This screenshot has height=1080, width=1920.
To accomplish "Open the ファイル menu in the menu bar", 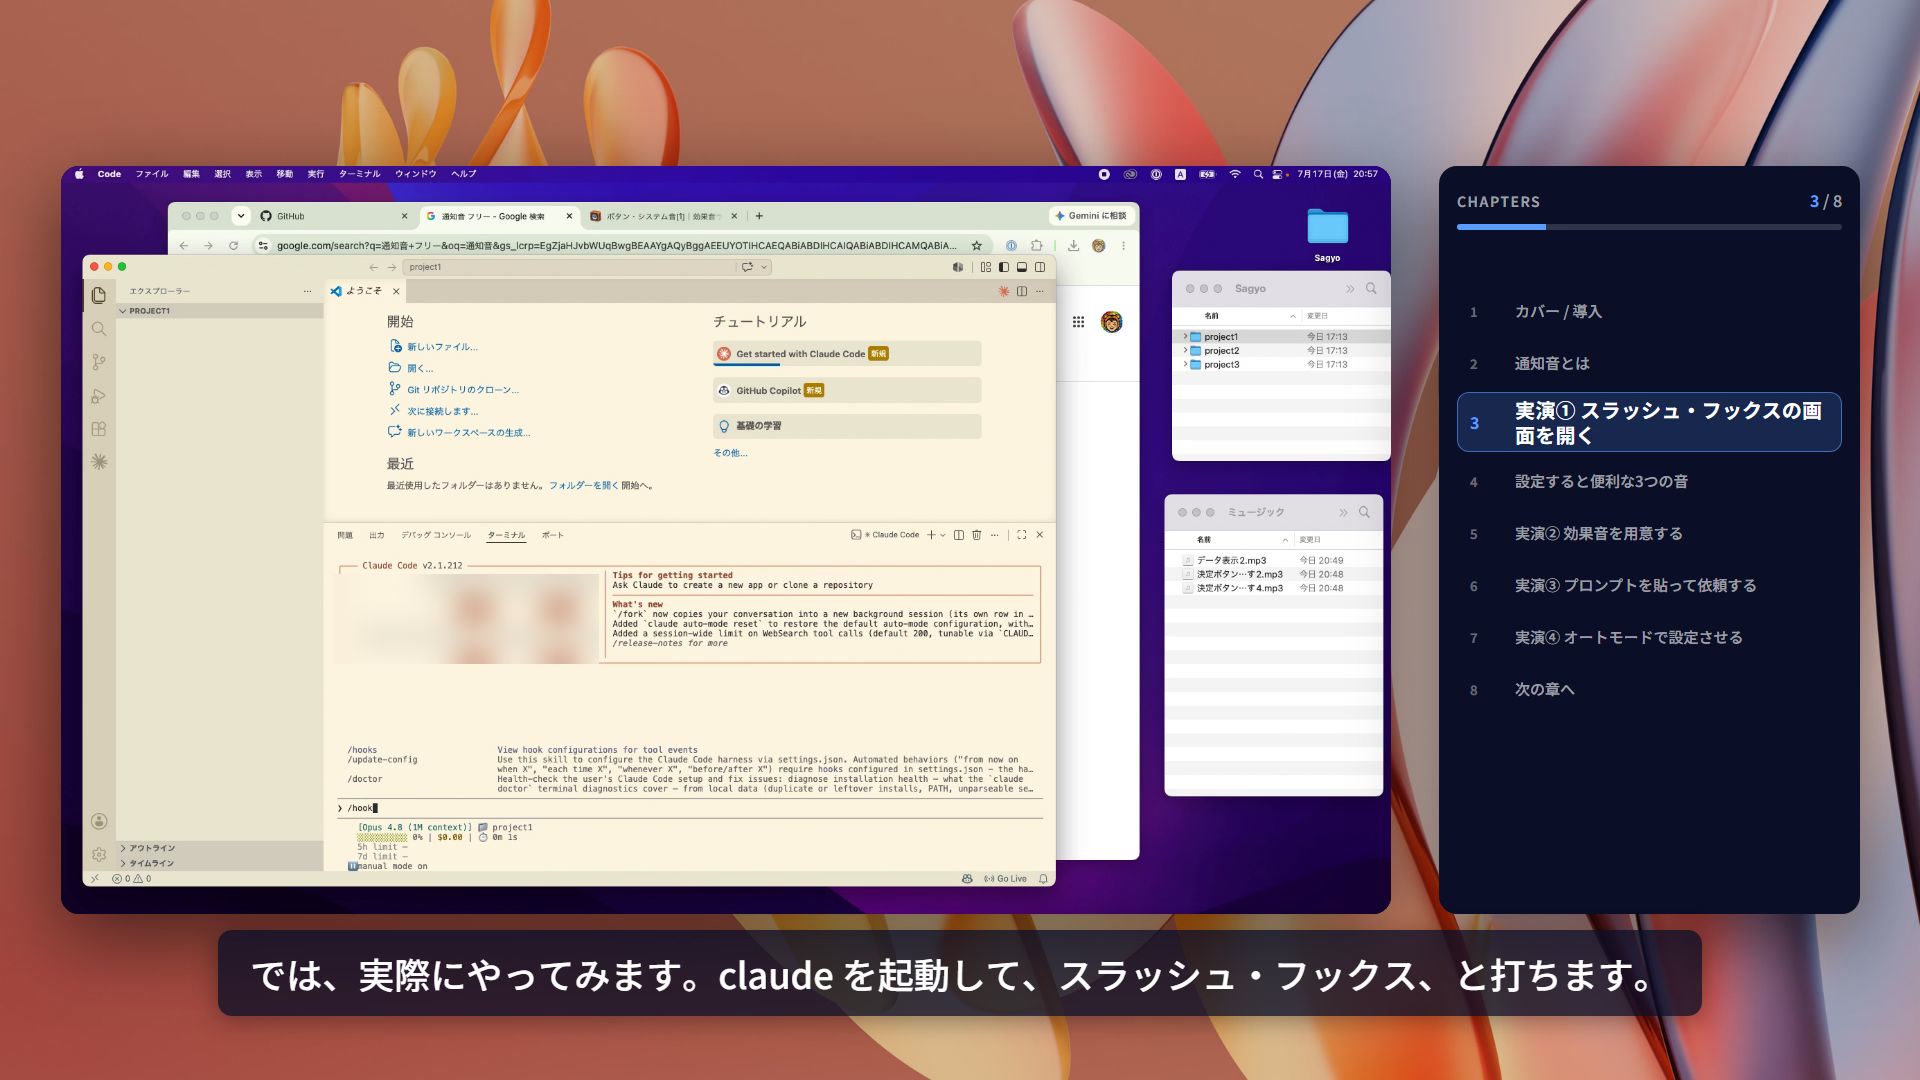I will click(152, 174).
